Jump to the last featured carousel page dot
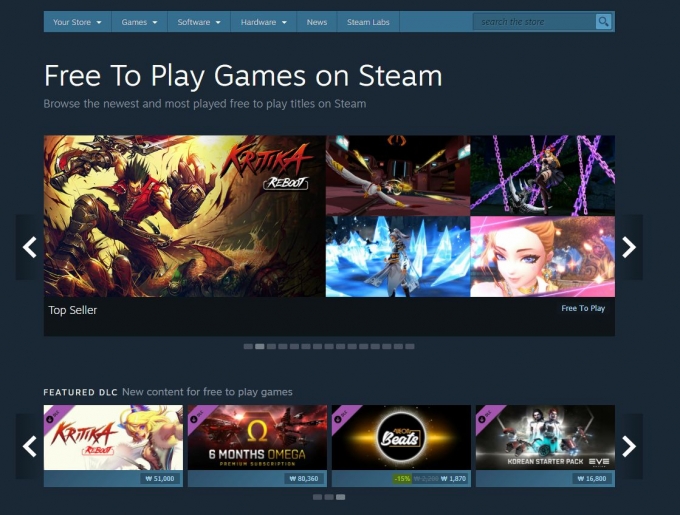This screenshot has height=515, width=680. 410,346
